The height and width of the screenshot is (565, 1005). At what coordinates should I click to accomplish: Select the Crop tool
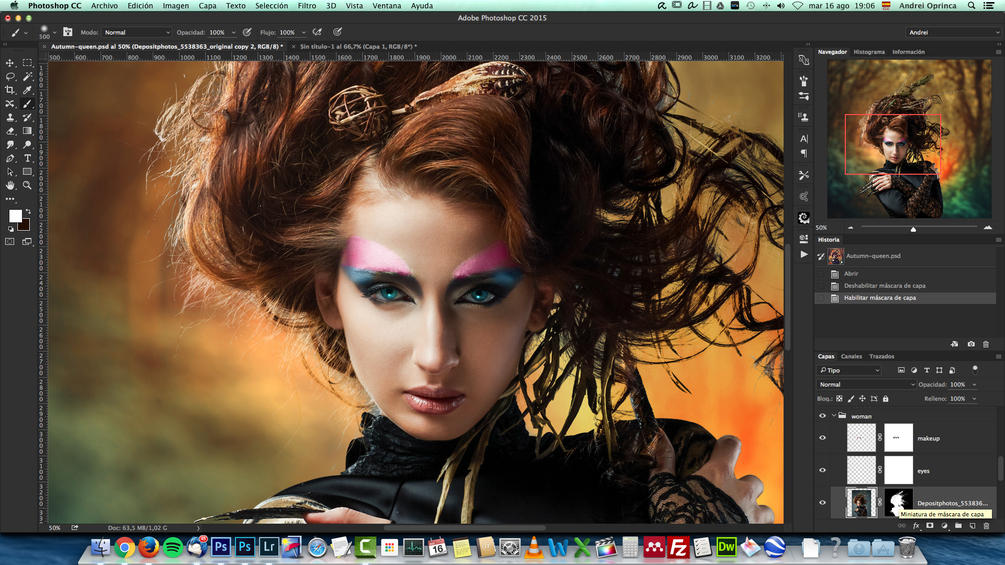click(x=10, y=90)
